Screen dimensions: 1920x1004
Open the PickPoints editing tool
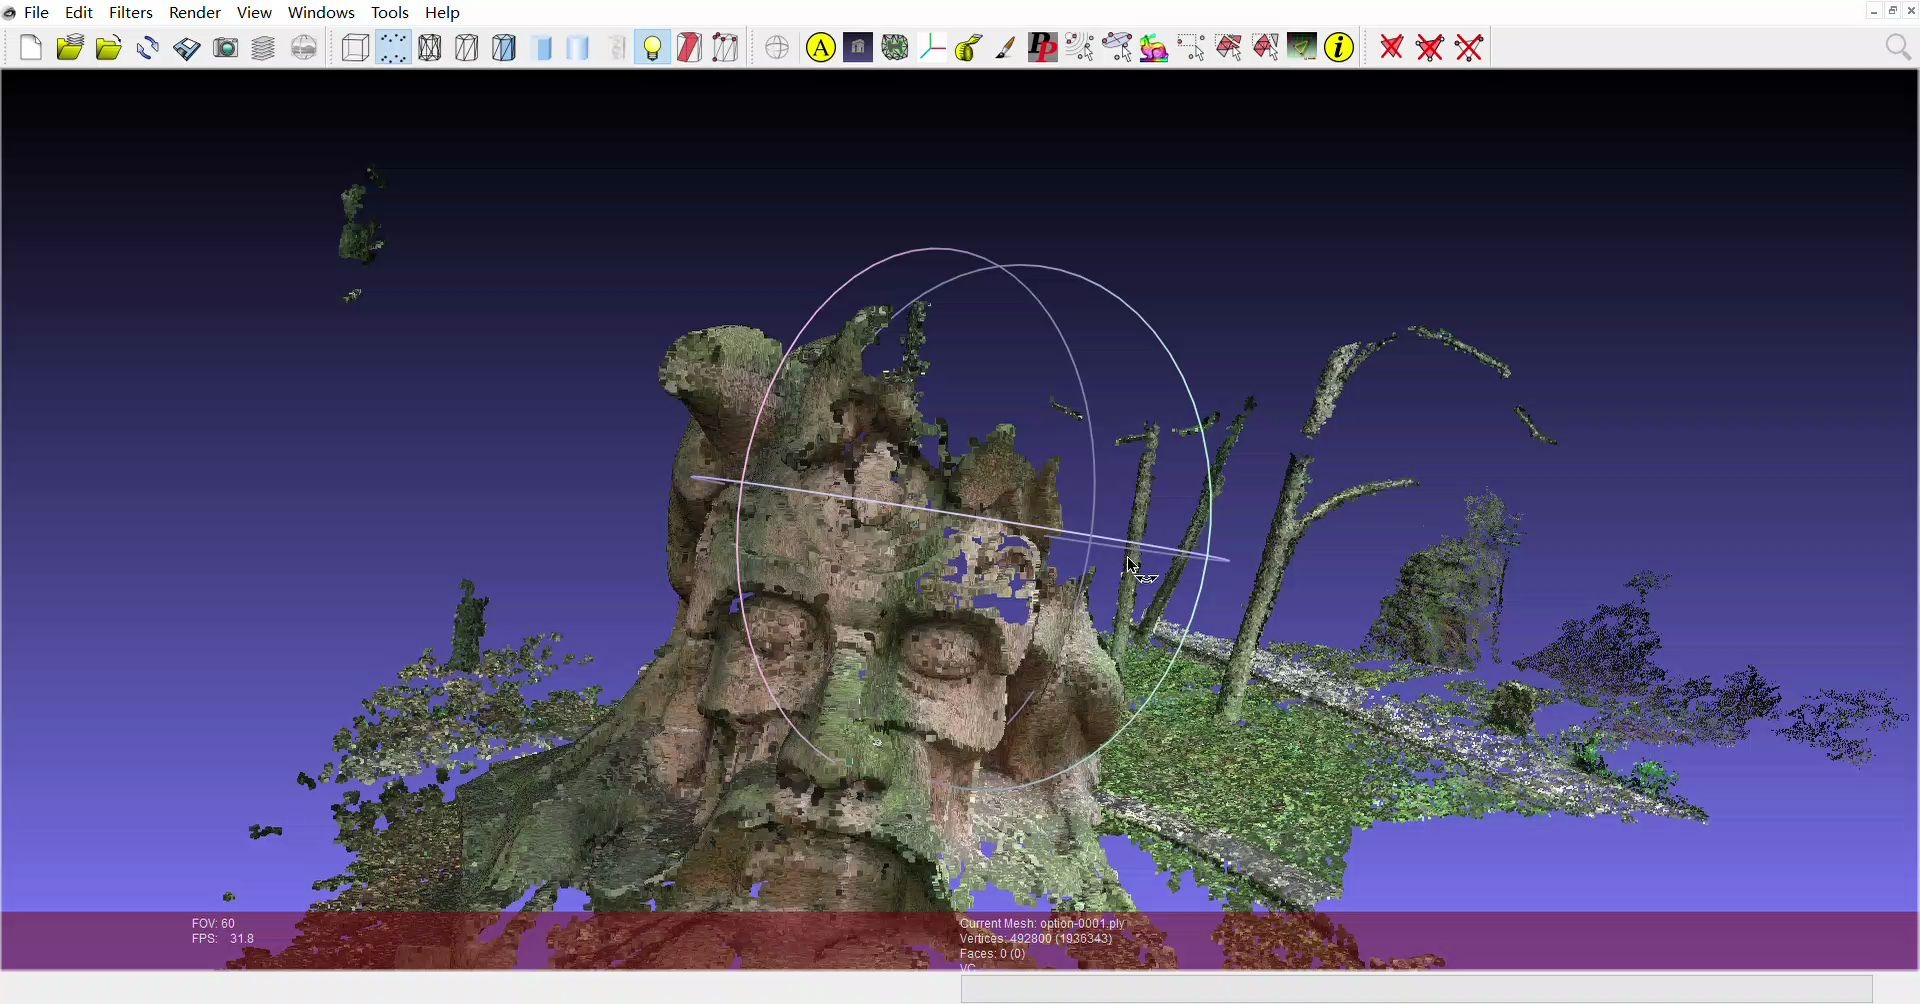click(1042, 47)
